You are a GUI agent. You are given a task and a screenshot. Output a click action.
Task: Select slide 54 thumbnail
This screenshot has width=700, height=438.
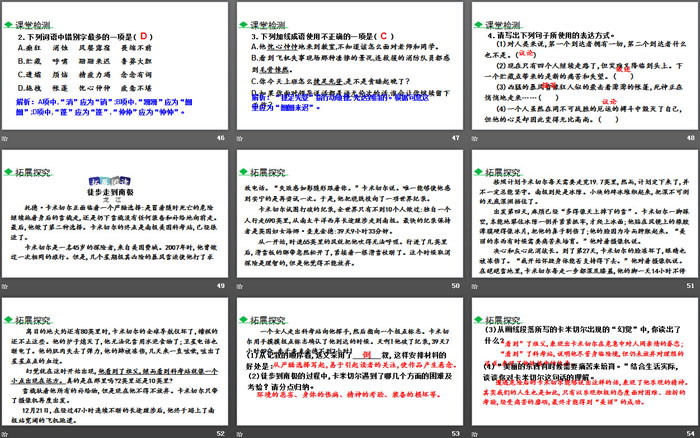[582, 365]
